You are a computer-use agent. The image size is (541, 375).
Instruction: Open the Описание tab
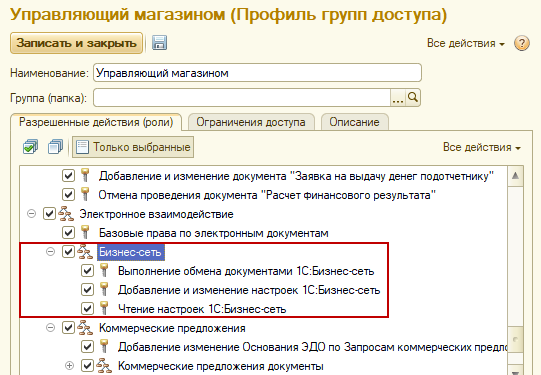[354, 122]
